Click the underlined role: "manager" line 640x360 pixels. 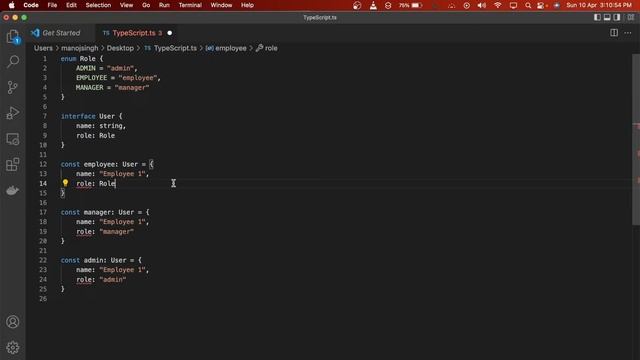coord(105,231)
